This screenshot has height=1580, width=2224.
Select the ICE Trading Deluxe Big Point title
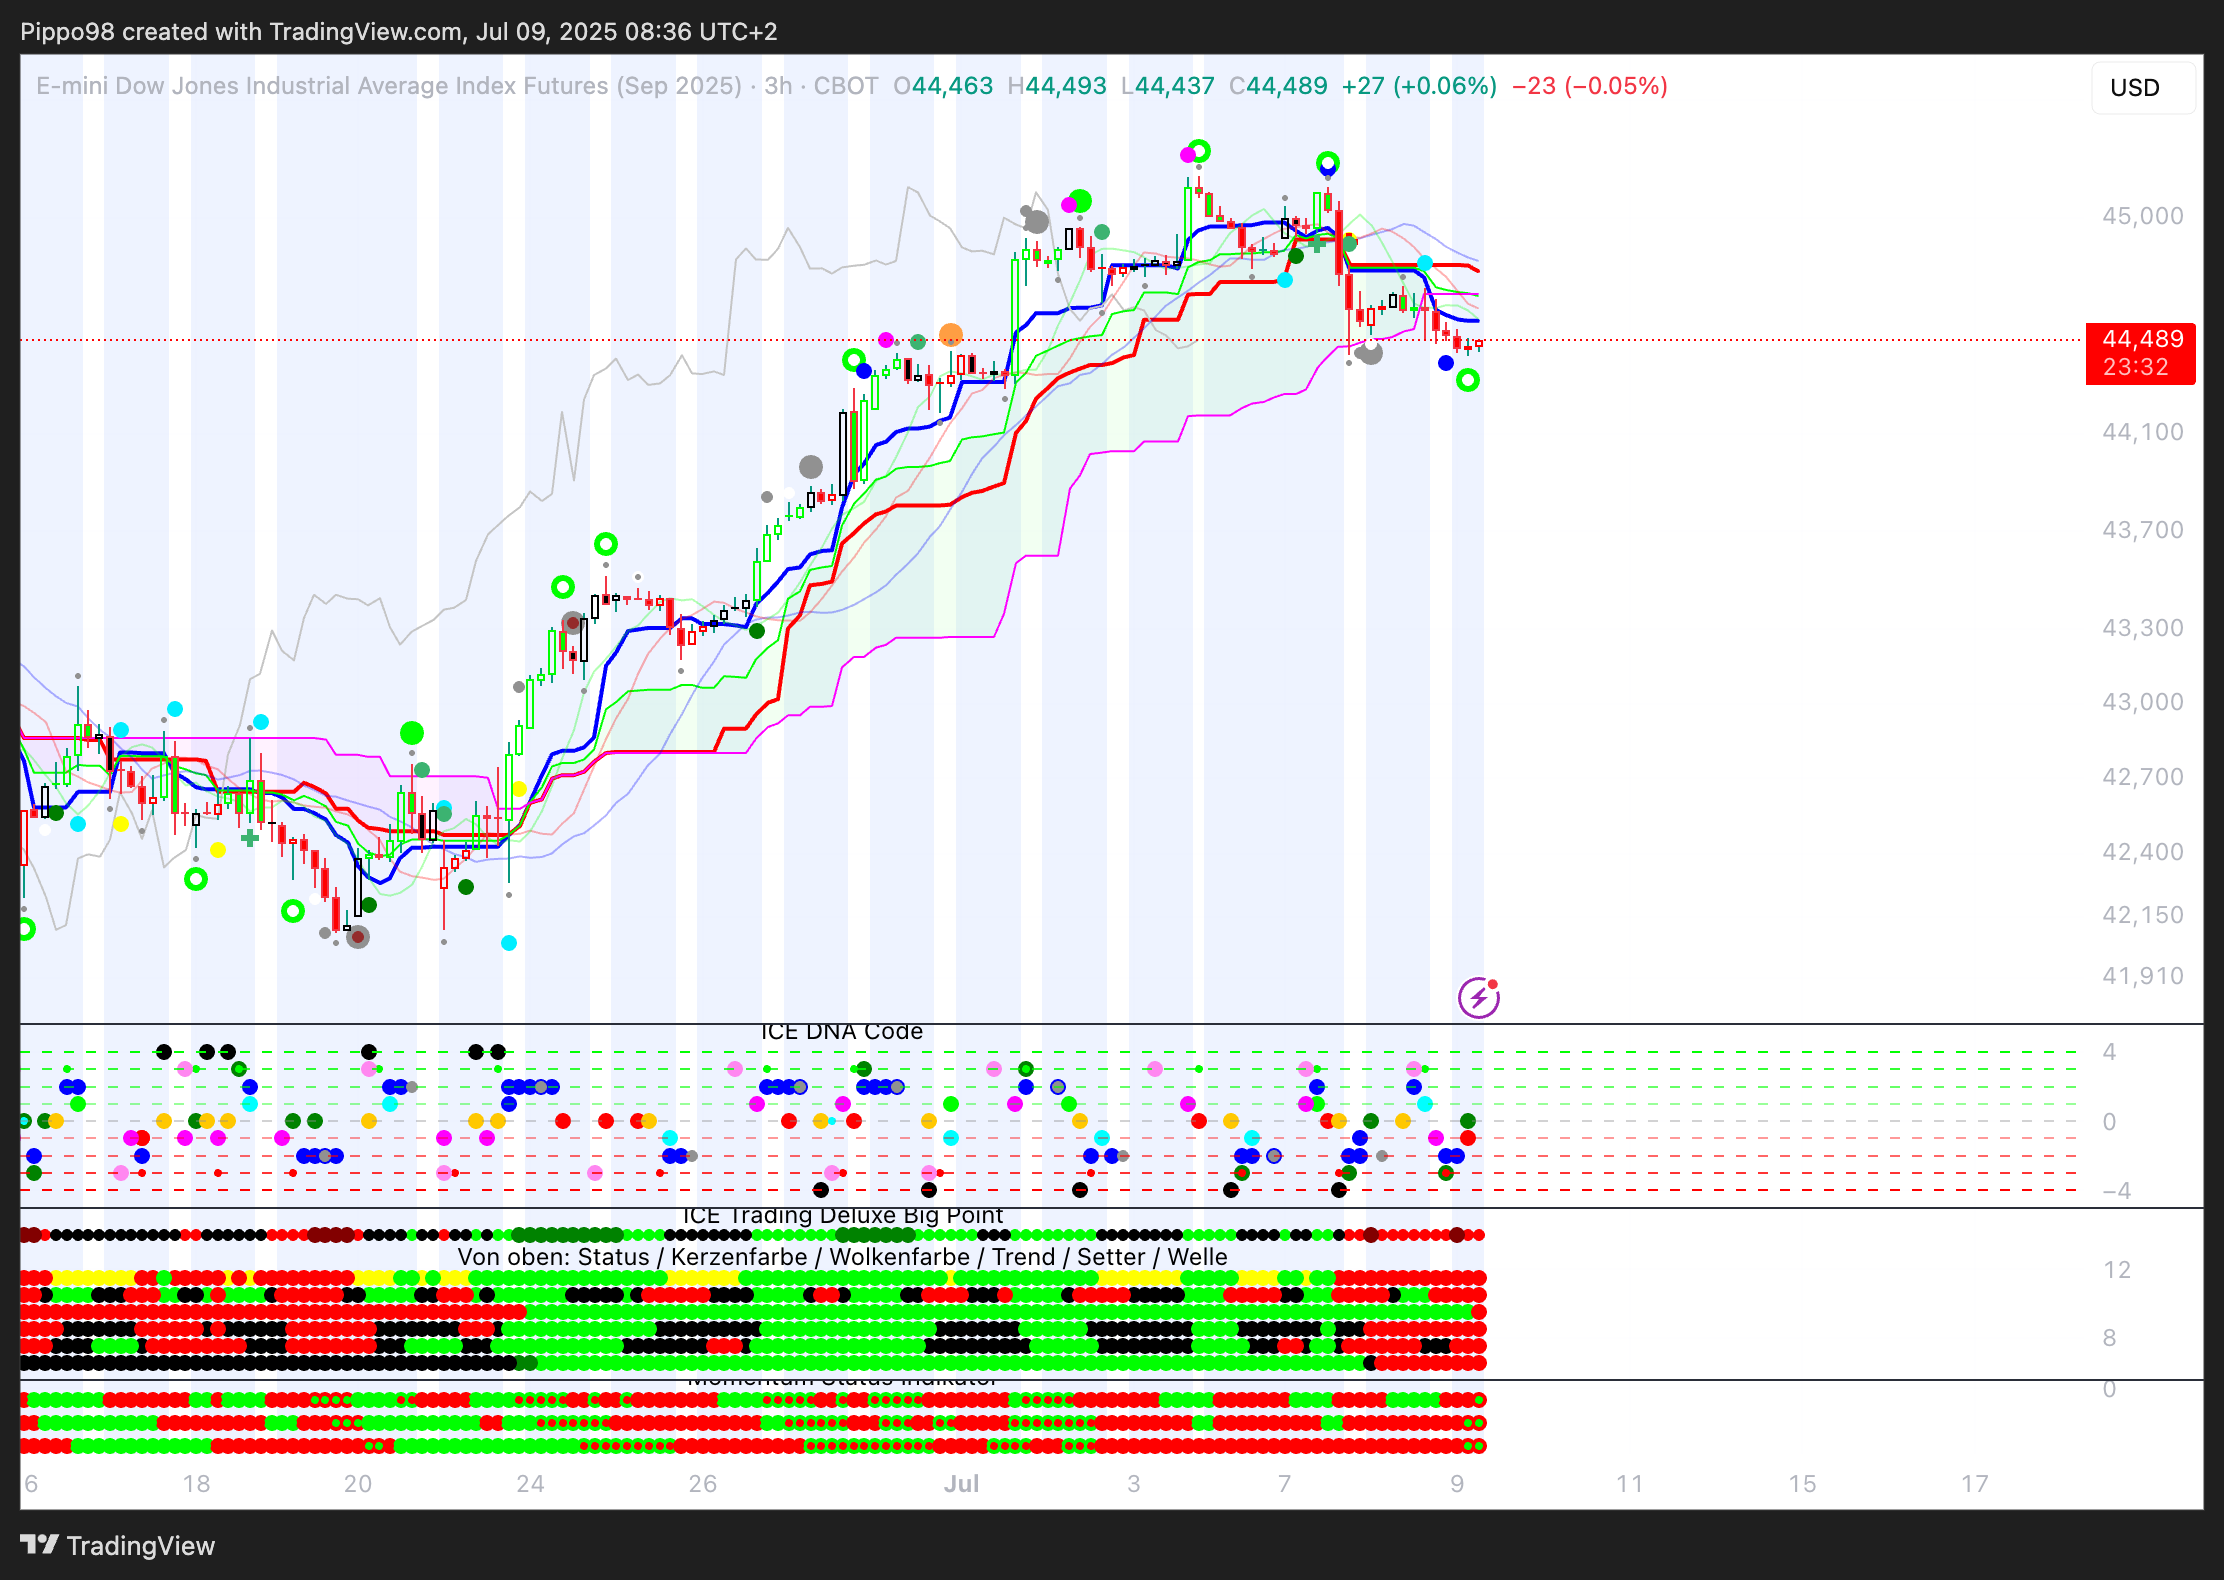pos(842,1215)
